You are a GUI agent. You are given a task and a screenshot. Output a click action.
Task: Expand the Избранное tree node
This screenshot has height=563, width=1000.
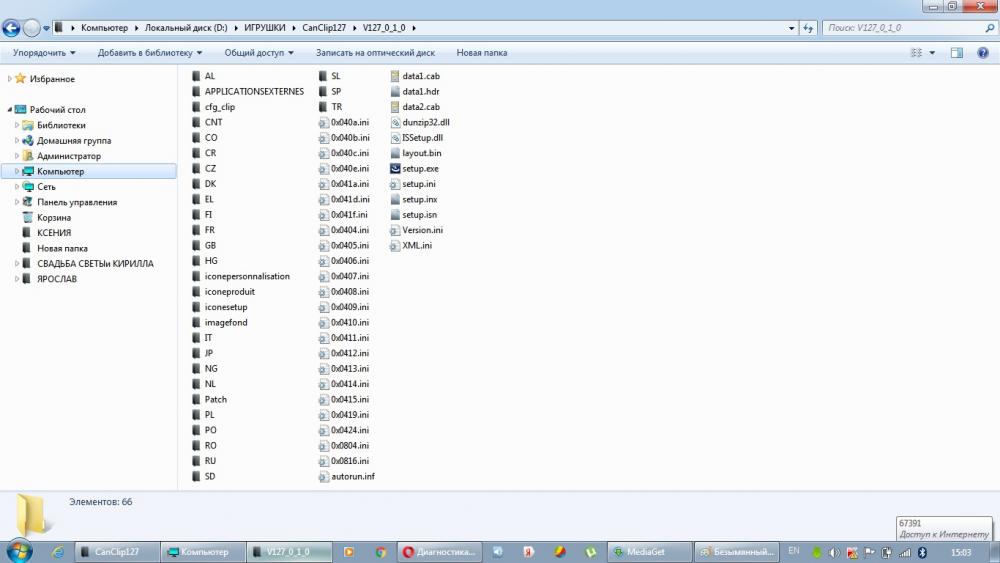pyautogui.click(x=9, y=79)
